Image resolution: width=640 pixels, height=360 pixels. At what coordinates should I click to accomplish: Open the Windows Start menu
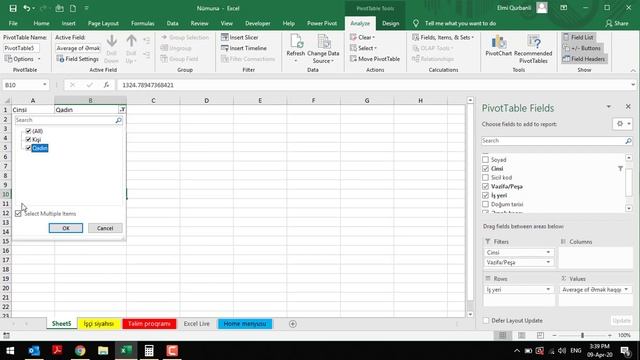pos(10,351)
